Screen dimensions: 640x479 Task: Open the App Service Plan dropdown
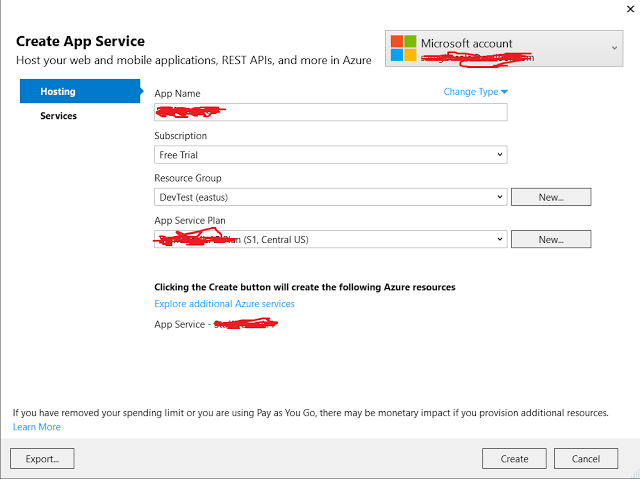point(331,240)
